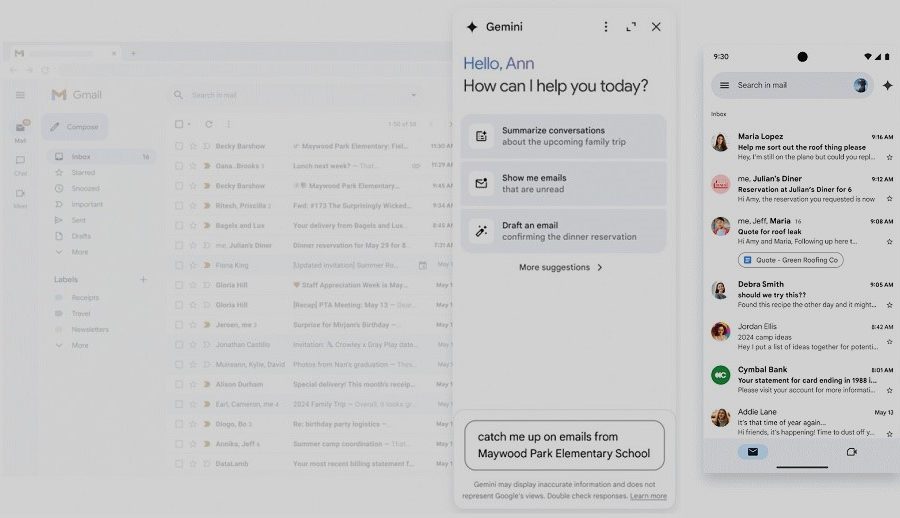Viewport: 900px width, 518px height.
Task: Click the refresh icon above the inbox
Action: tap(208, 124)
